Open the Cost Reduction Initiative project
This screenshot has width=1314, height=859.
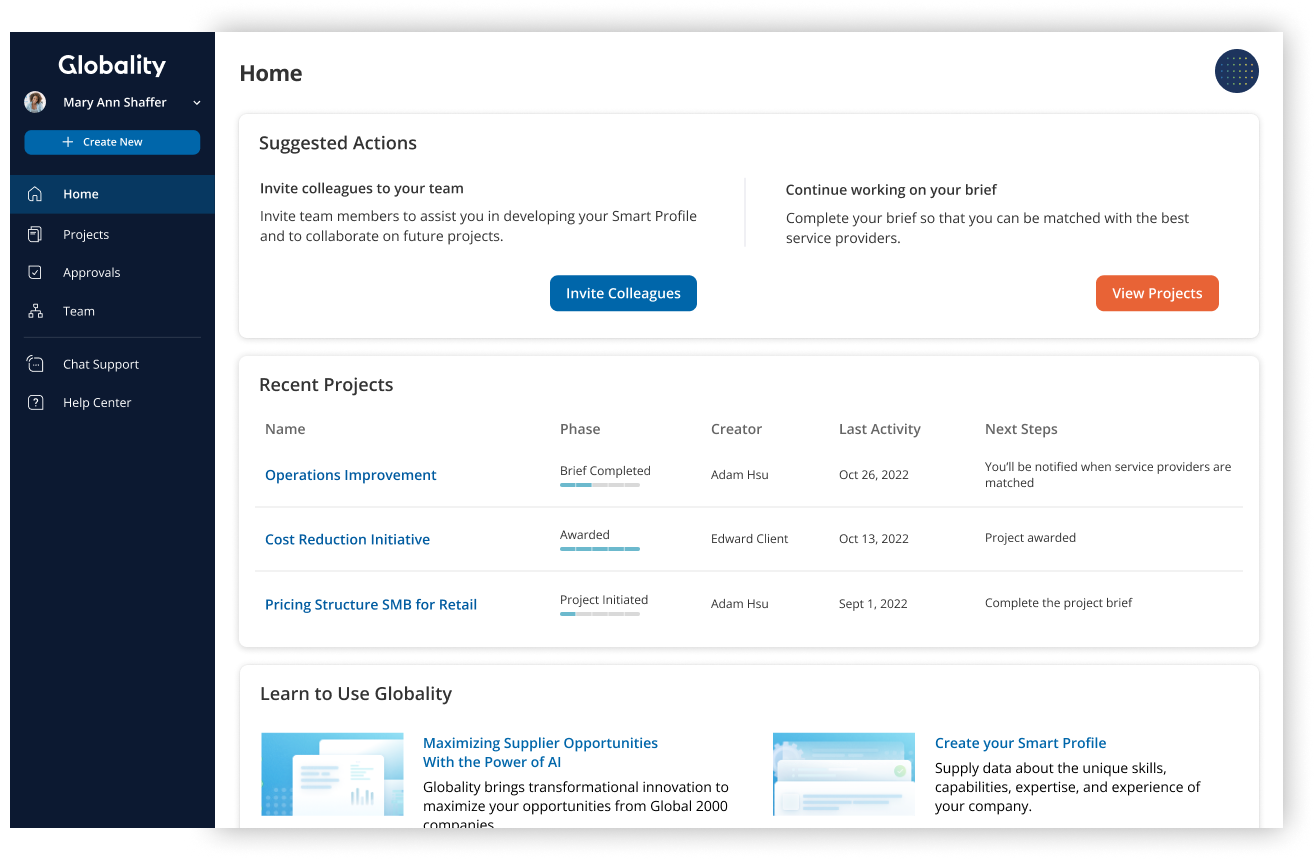tap(347, 539)
